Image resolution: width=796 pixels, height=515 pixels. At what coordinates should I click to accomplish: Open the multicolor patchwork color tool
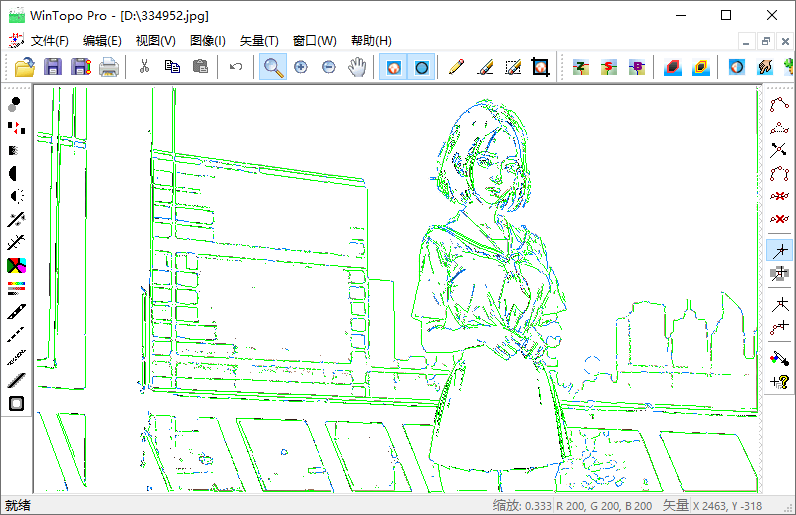16,265
